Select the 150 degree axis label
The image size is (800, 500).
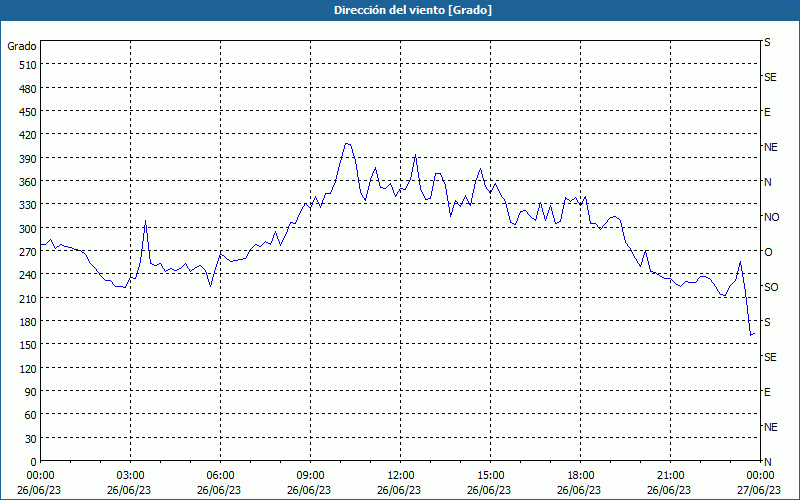(29, 345)
